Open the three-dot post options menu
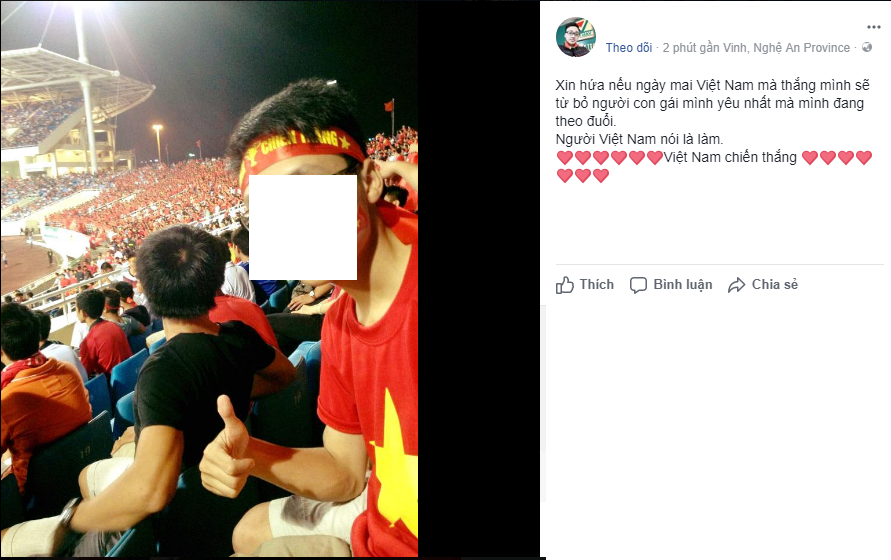891x560 pixels. click(x=873, y=27)
